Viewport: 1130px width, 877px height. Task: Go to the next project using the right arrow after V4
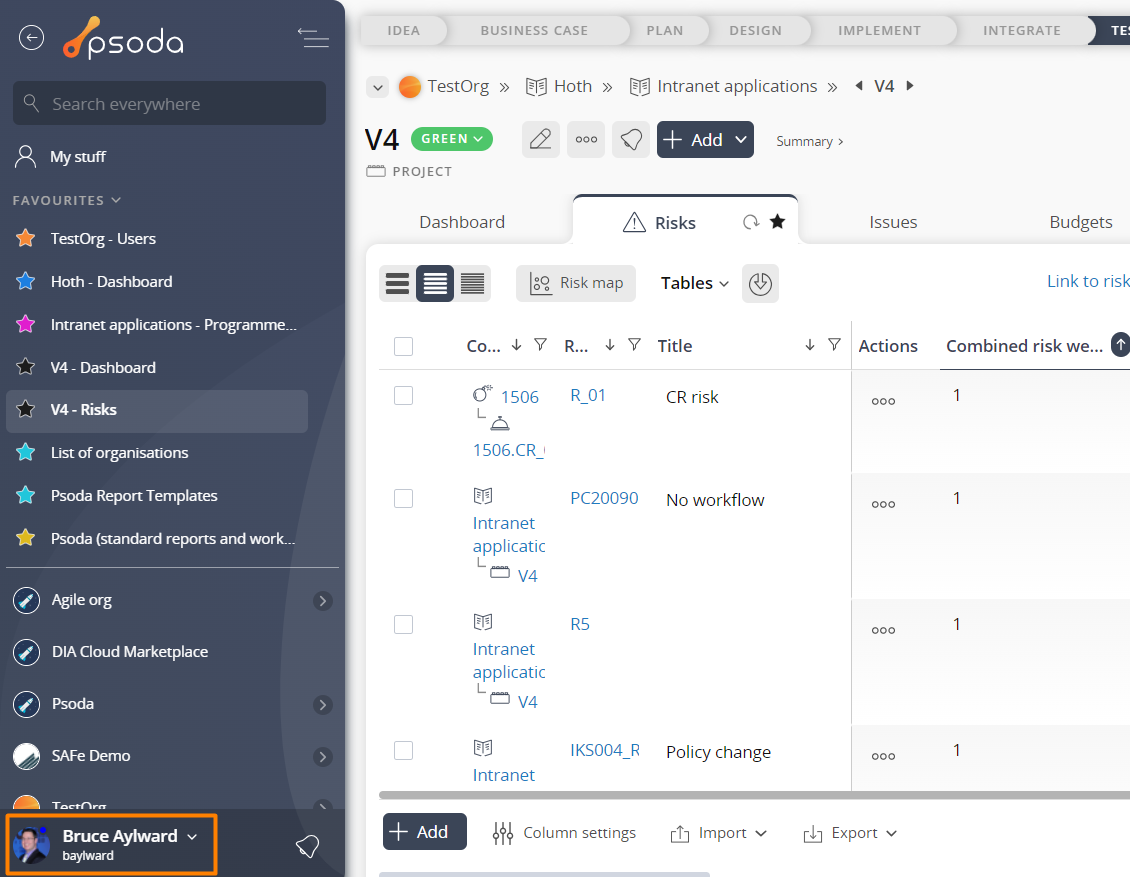(910, 86)
